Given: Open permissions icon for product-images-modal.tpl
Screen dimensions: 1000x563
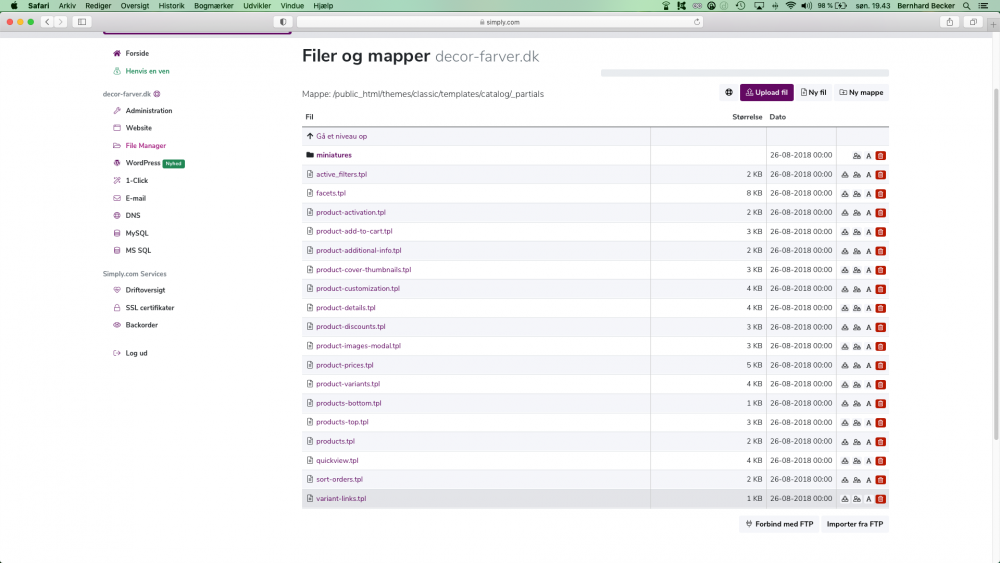Looking at the screenshot, I should pos(857,346).
